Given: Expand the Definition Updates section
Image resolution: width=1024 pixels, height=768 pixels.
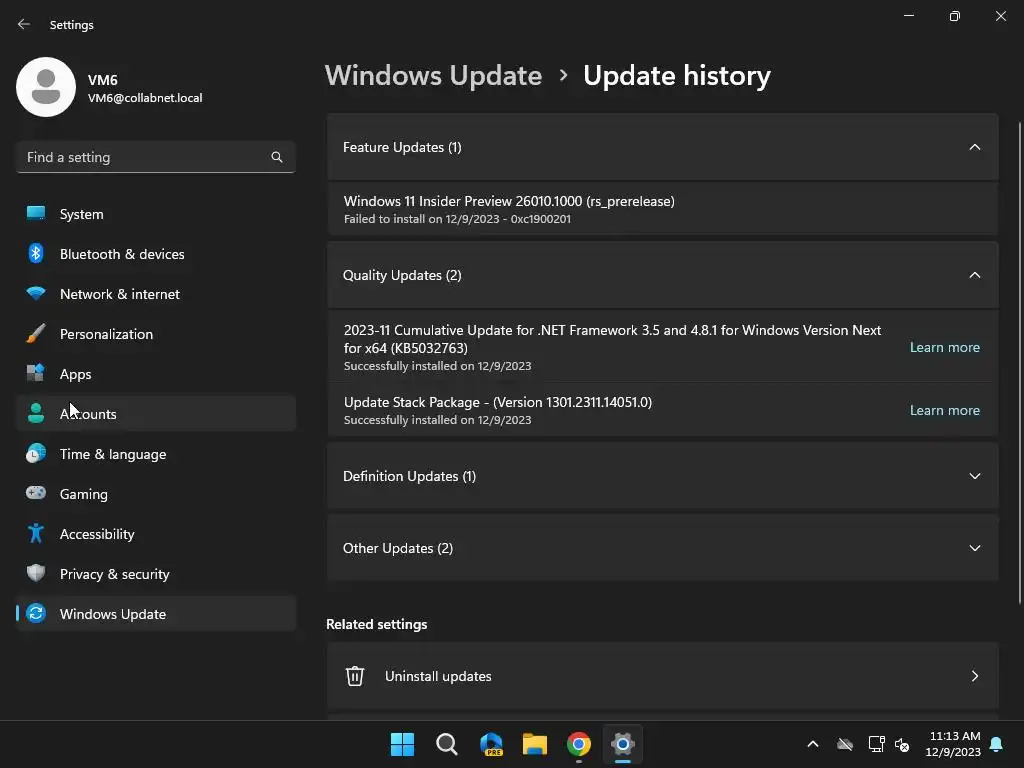Looking at the screenshot, I should click(974, 476).
